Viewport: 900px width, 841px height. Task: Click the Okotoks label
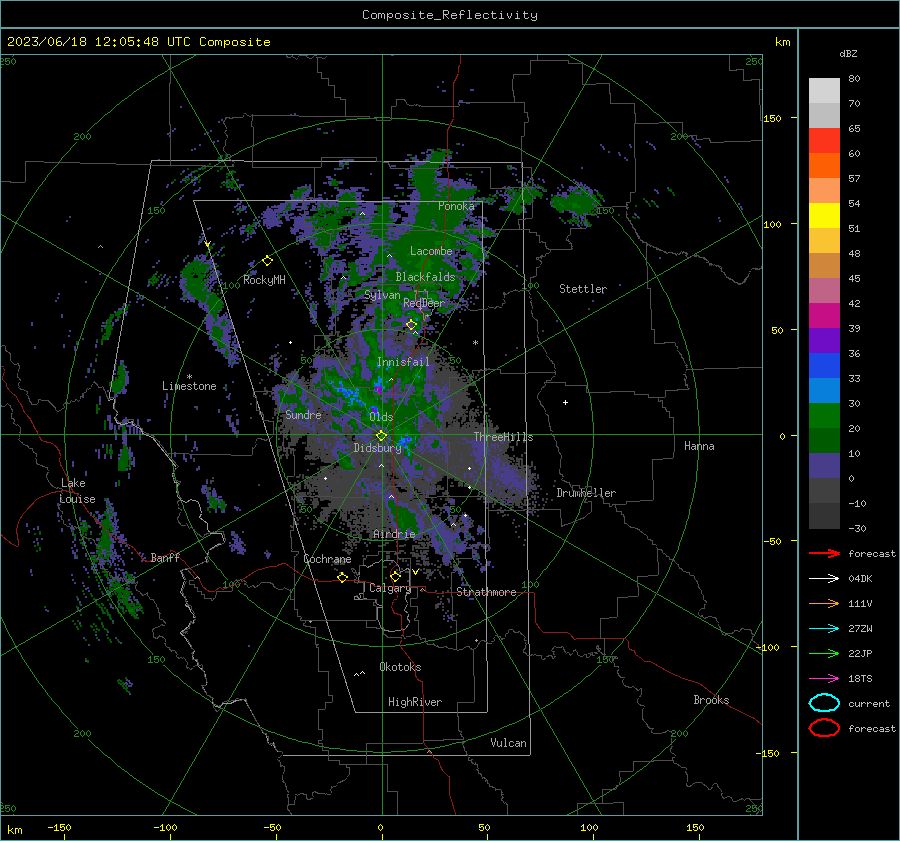click(x=400, y=667)
